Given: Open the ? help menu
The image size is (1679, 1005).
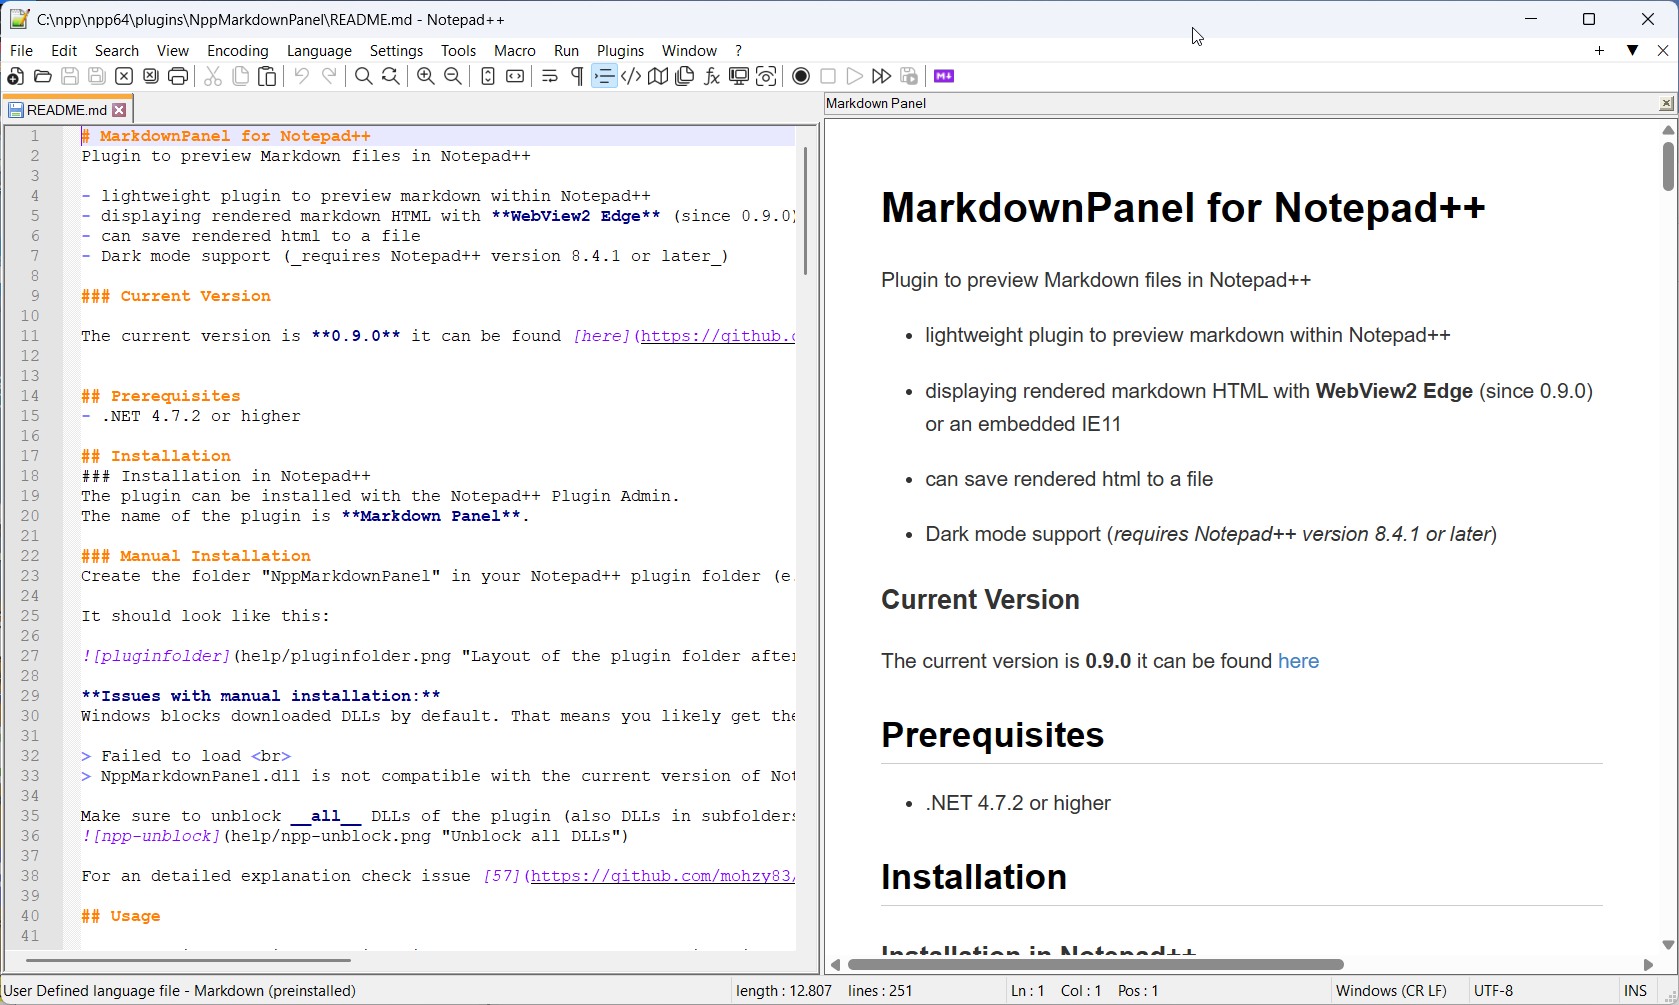Looking at the screenshot, I should click(739, 50).
